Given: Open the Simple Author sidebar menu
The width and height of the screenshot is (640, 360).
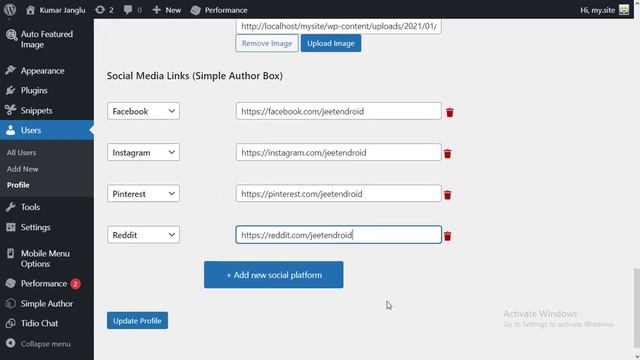Looking at the screenshot, I should 47,303.
